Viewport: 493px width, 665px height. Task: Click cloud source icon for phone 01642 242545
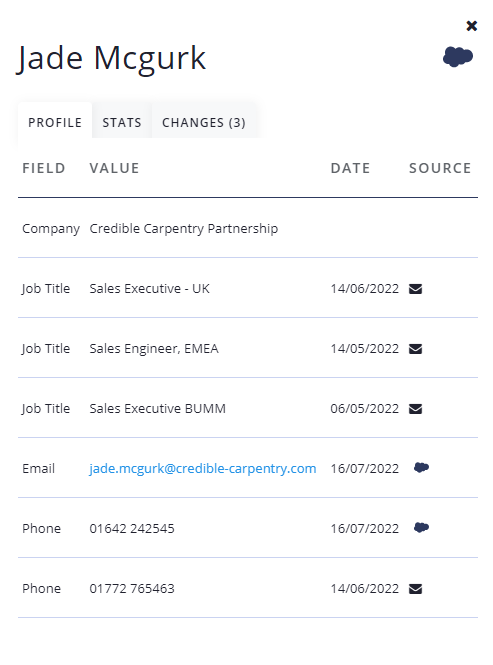tap(421, 528)
